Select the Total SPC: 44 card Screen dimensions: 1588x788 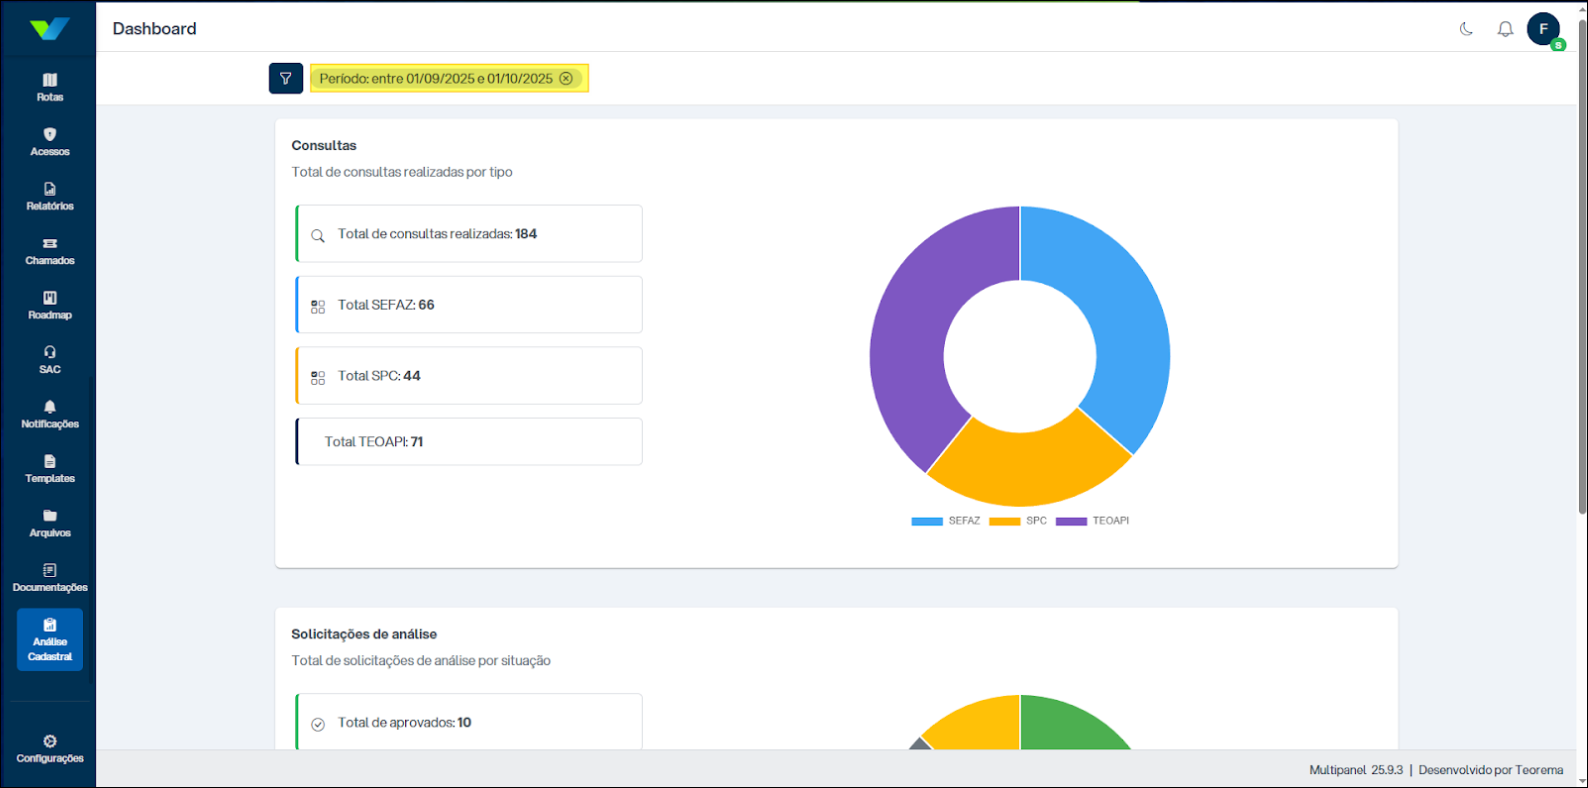469,376
